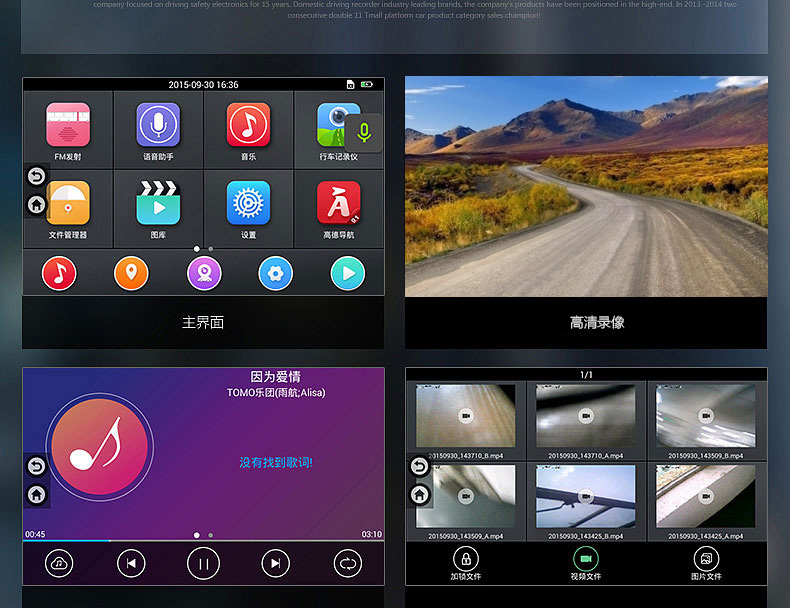
Task: Open cloud music in player
Action: click(59, 563)
